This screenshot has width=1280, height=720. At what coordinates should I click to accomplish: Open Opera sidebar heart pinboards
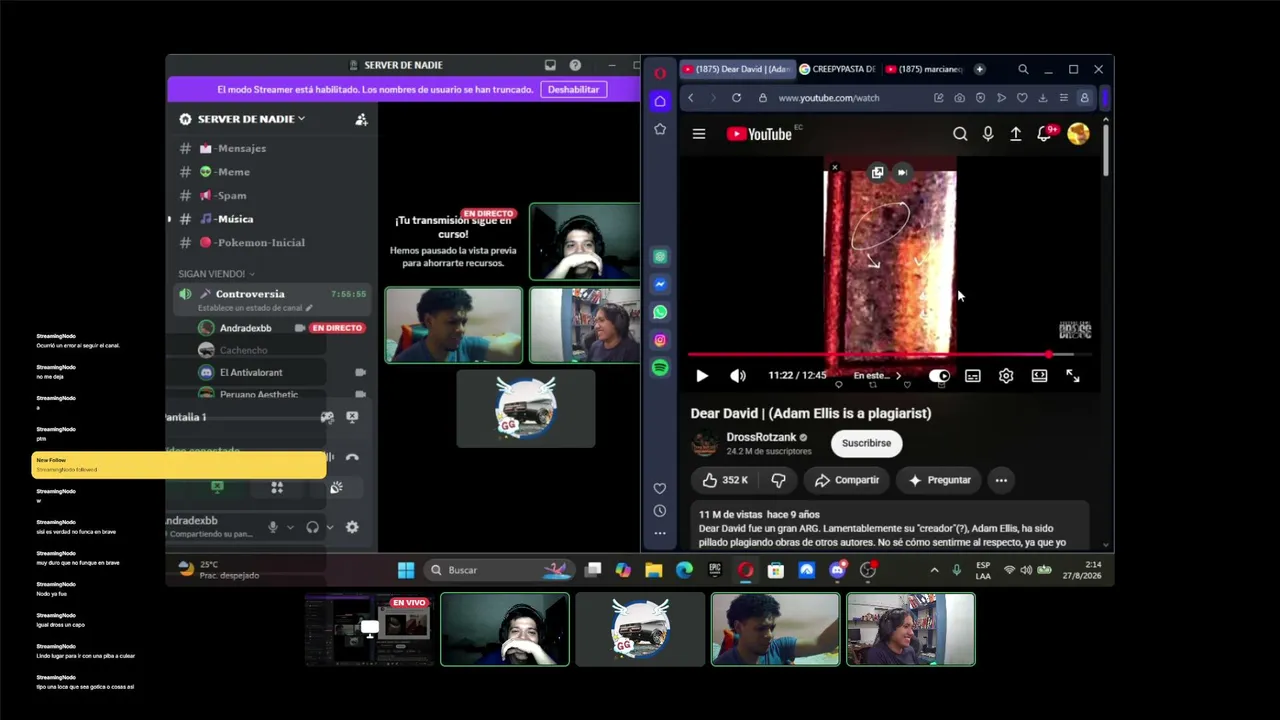[x=660, y=488]
